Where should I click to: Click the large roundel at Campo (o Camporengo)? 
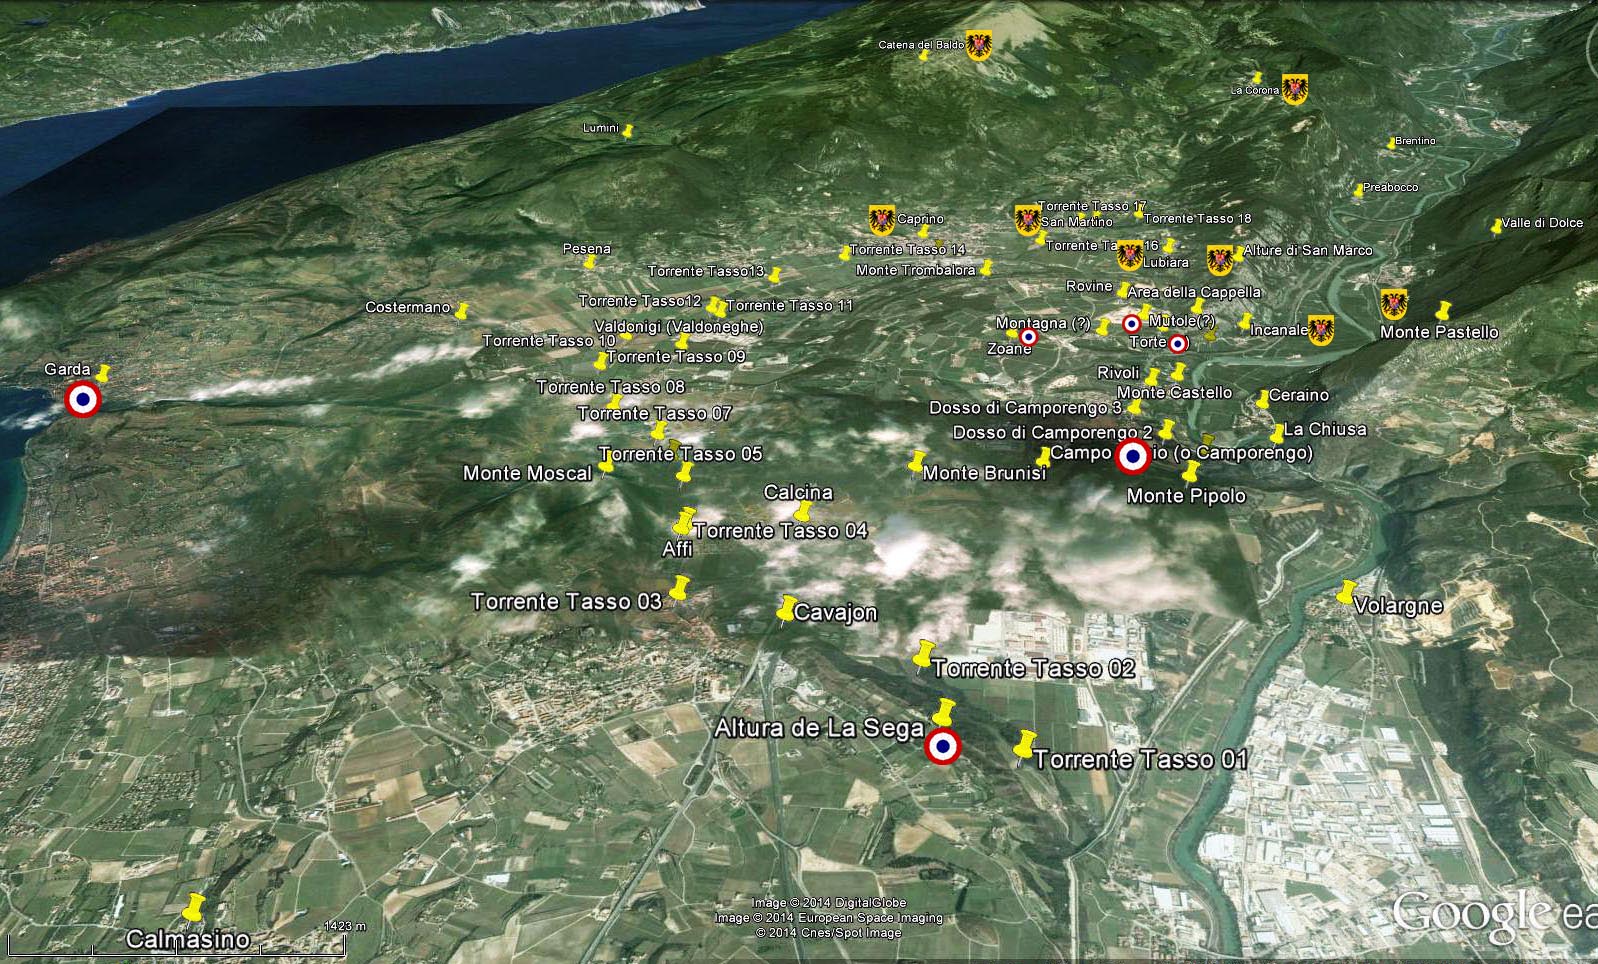pos(1133,457)
